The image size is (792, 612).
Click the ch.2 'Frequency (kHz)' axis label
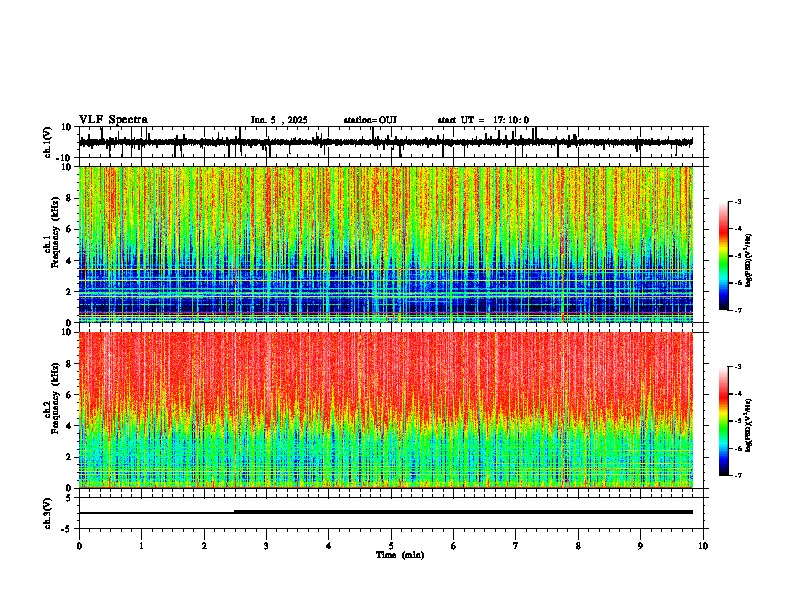coord(56,398)
